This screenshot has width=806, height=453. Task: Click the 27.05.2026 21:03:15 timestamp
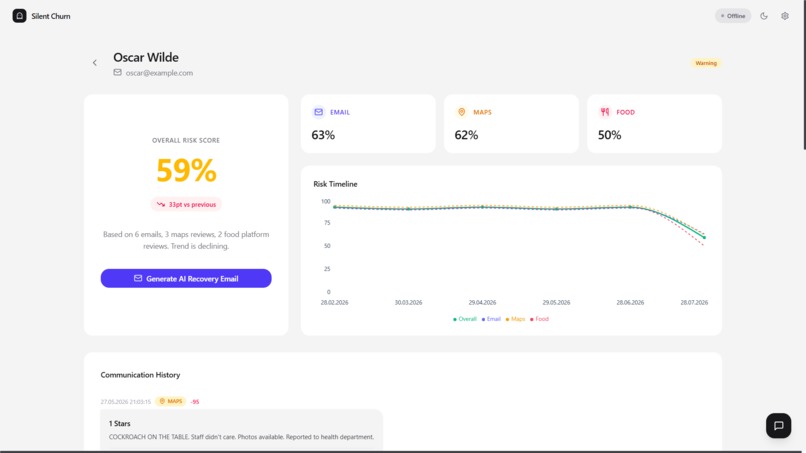pyautogui.click(x=125, y=402)
